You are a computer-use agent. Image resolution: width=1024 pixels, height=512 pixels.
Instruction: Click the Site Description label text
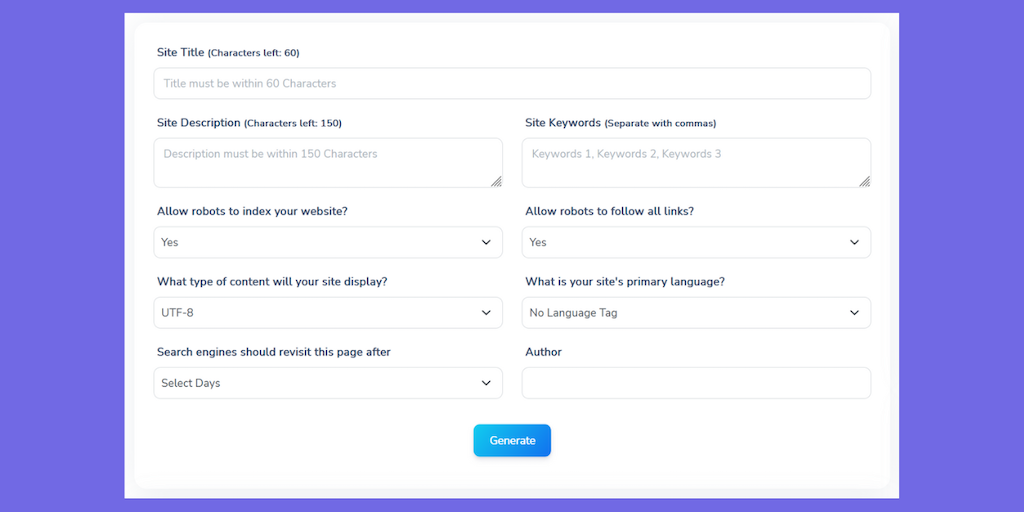(x=199, y=123)
